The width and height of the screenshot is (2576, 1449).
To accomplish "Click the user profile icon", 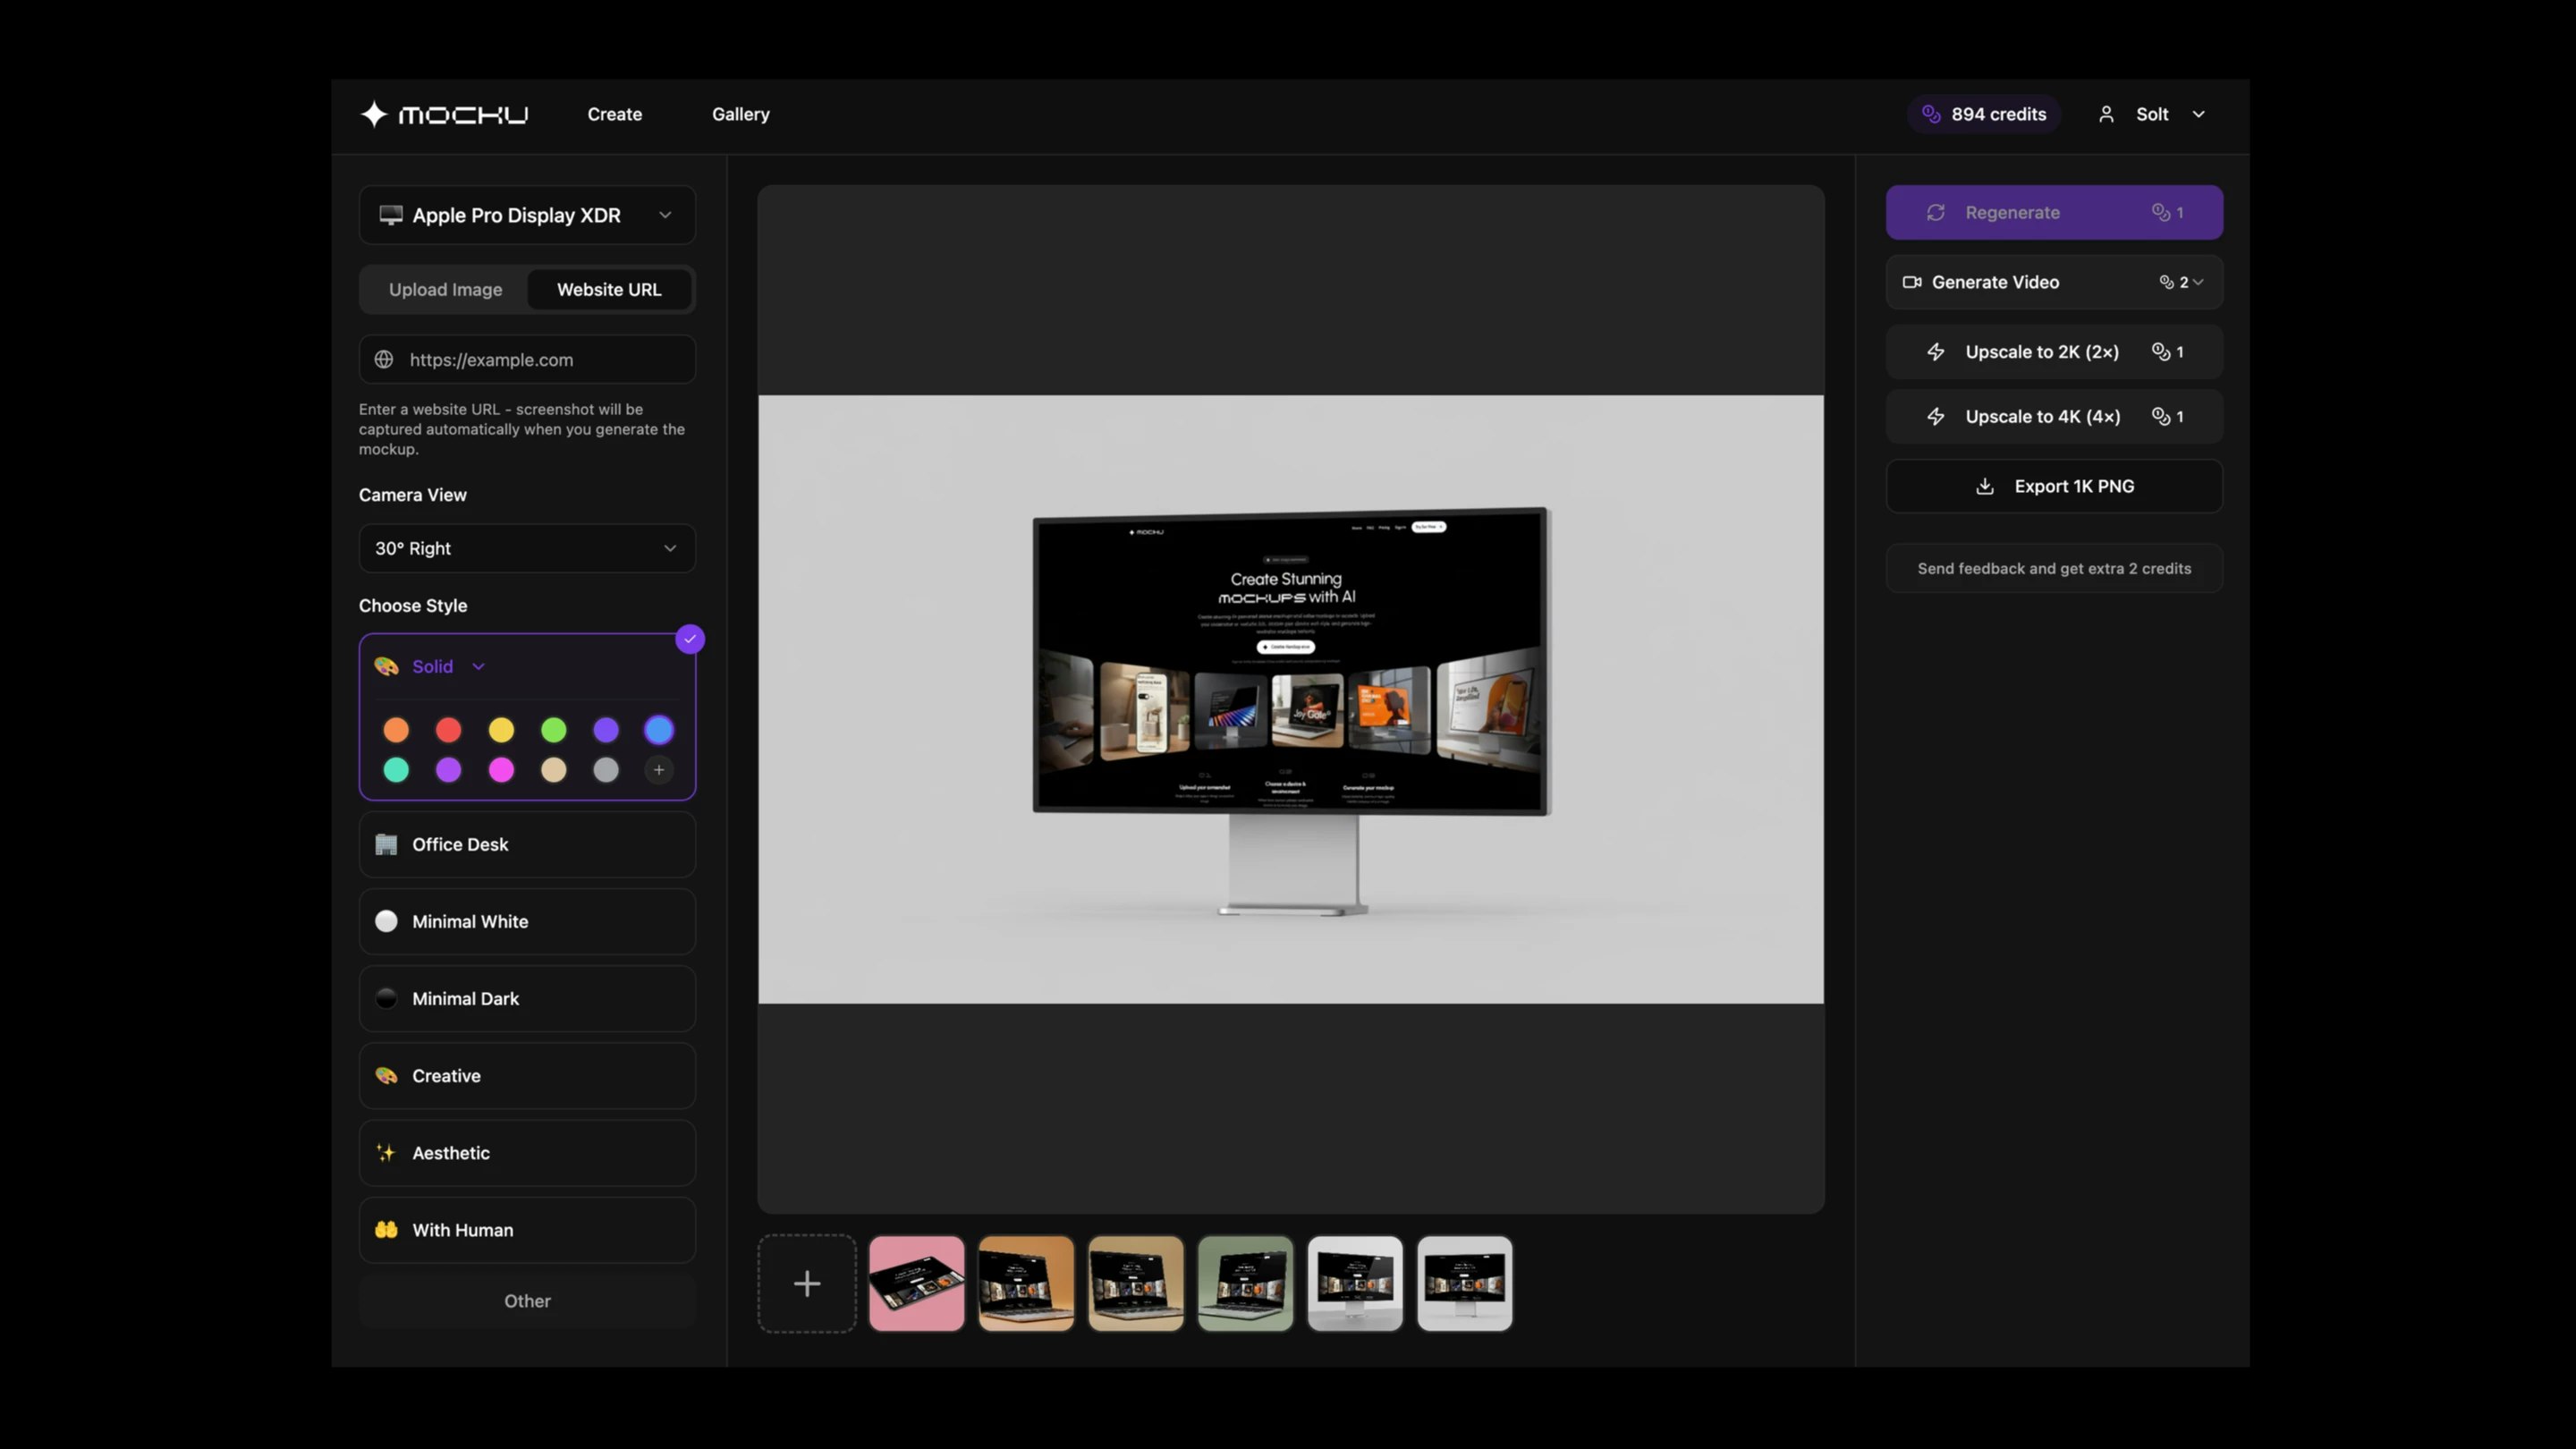I will click(2106, 114).
